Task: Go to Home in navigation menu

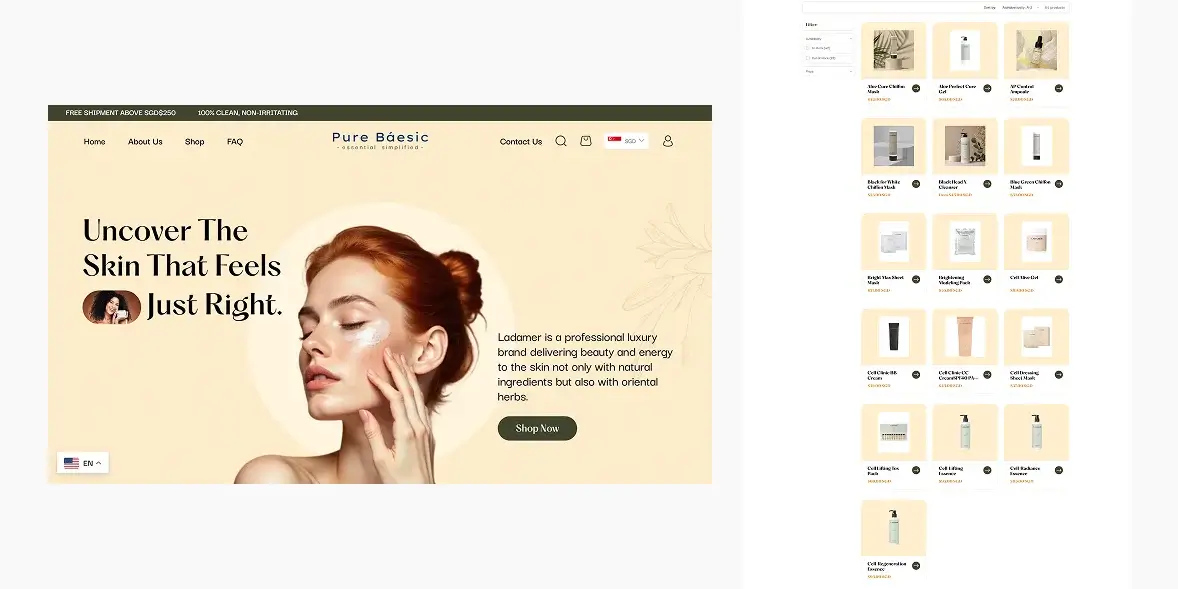Action: [x=94, y=141]
